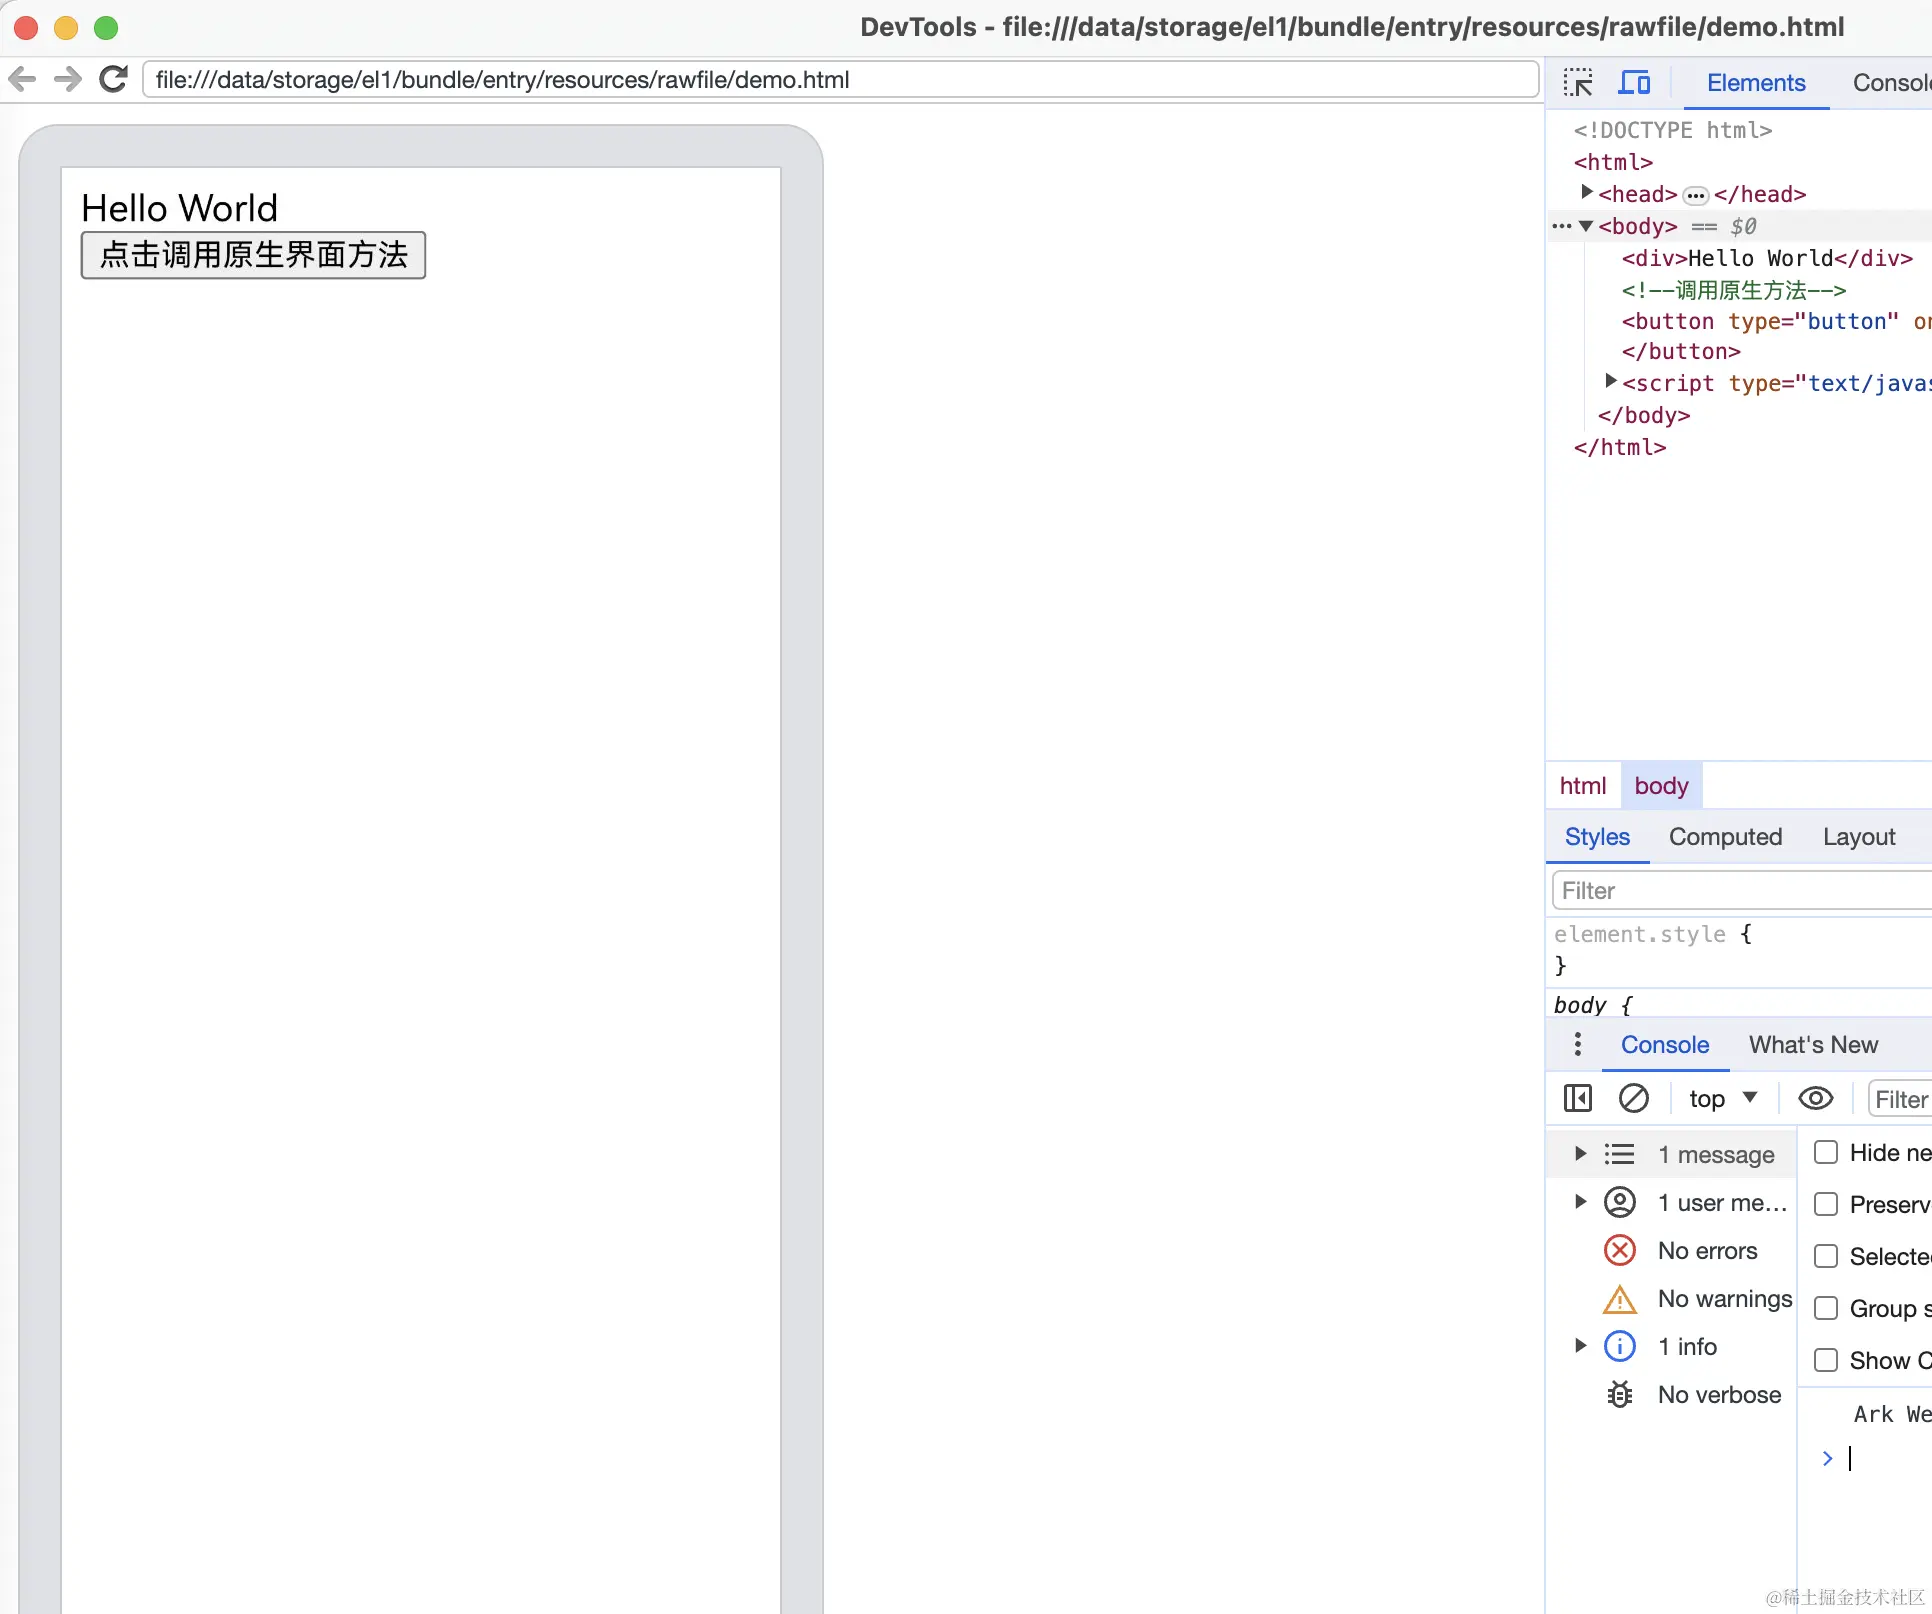
Task: Enable the Group similar checkbox
Action: [1826, 1308]
